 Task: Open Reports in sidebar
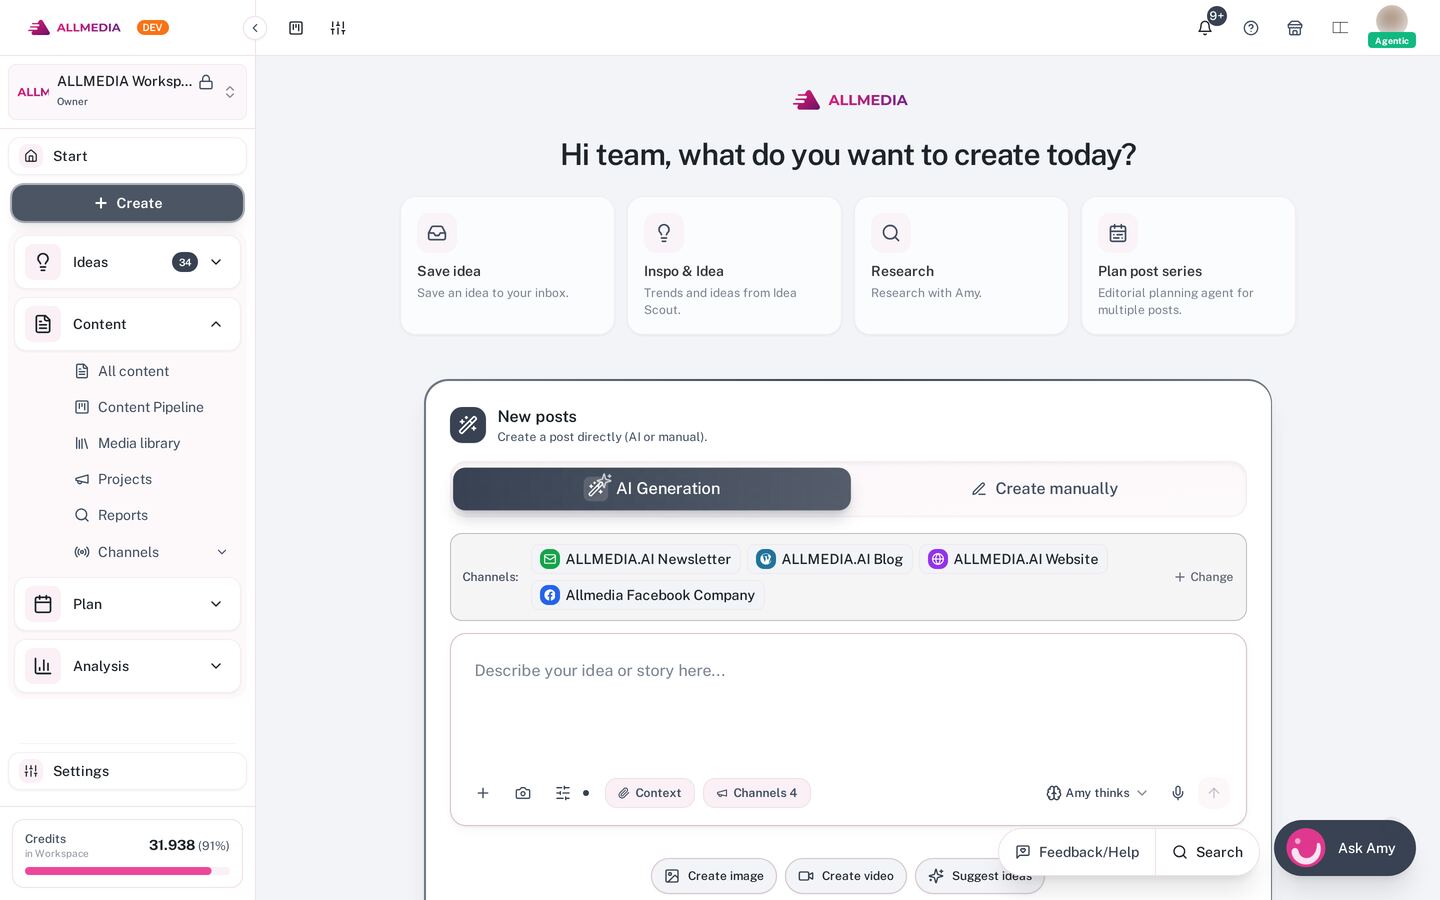(123, 515)
